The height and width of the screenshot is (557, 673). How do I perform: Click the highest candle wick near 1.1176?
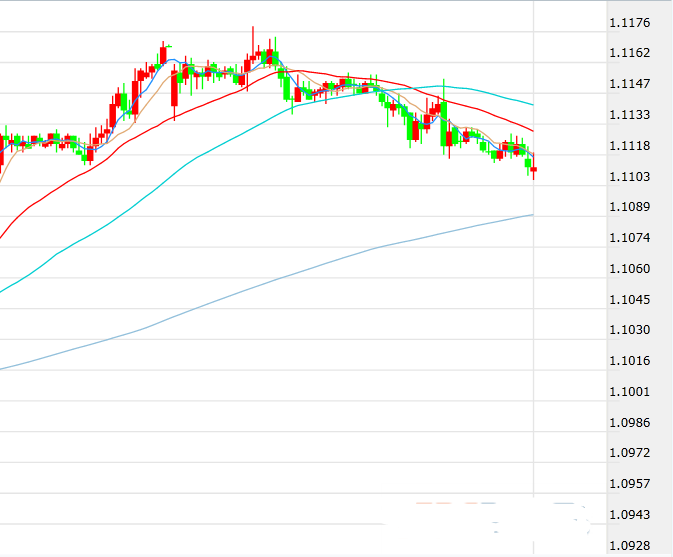click(x=253, y=30)
